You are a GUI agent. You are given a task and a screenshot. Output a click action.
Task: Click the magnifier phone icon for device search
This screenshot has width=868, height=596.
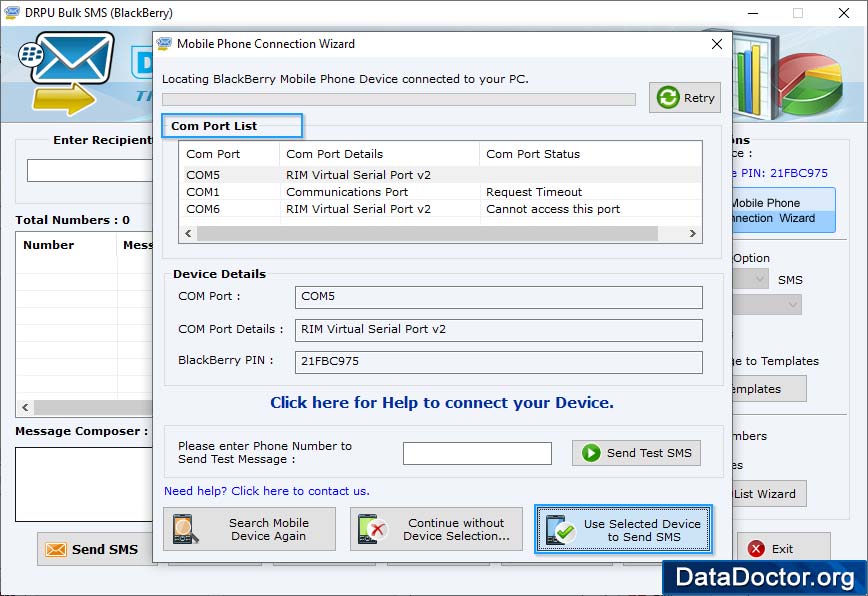tap(185, 529)
